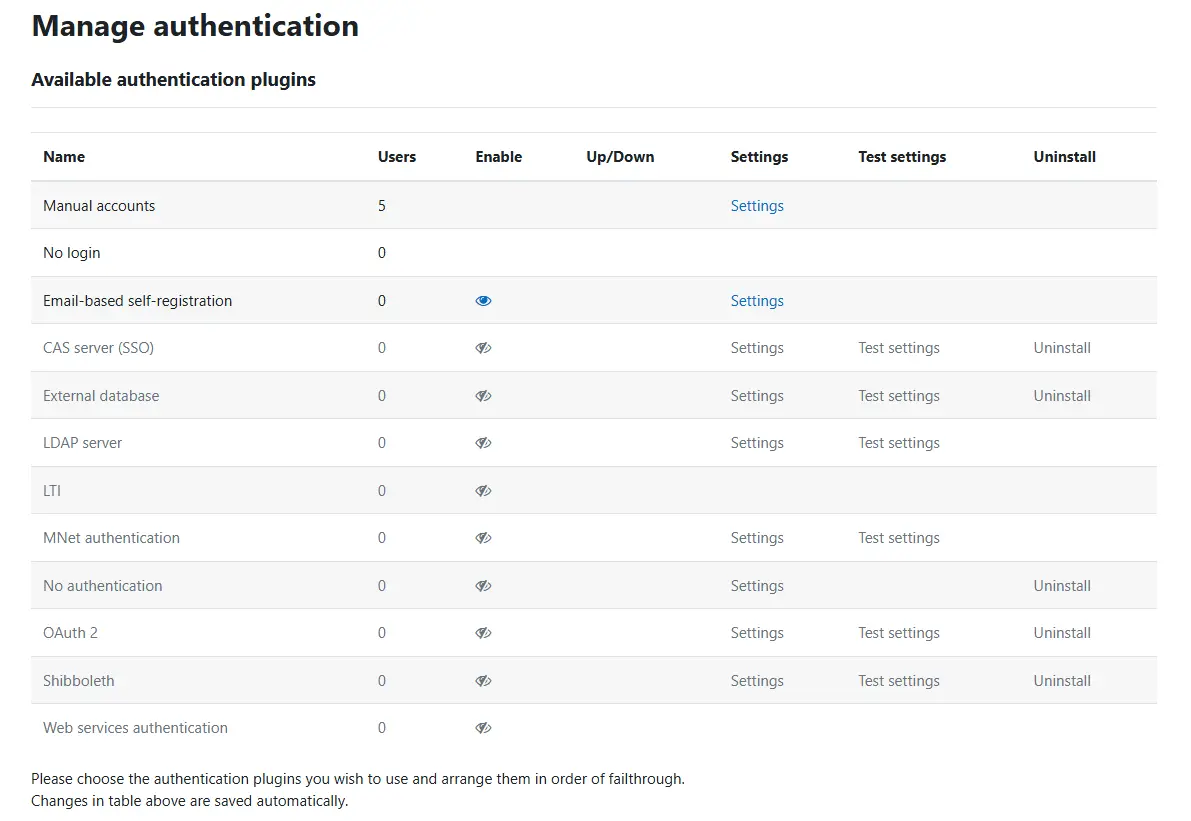
Task: Test settings for OAuth 2
Action: (899, 633)
